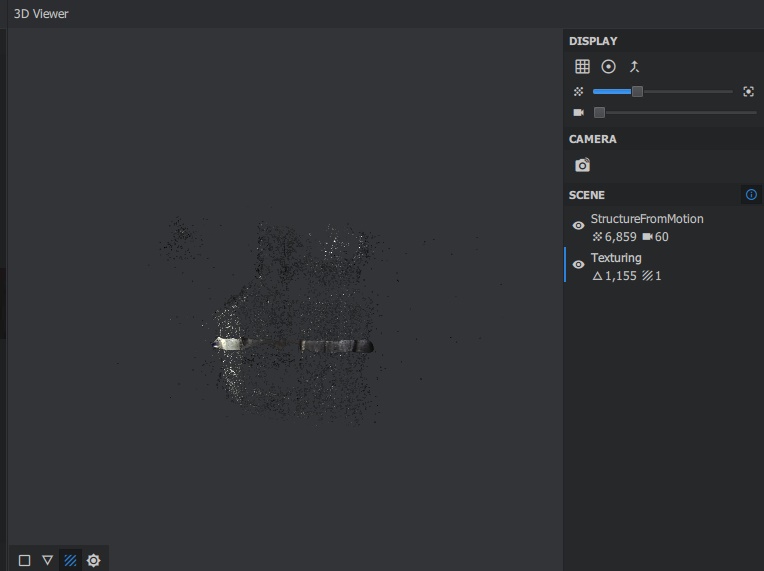Select the Texturing scene item
Image resolution: width=764 pixels, height=571 pixels.
(664, 266)
